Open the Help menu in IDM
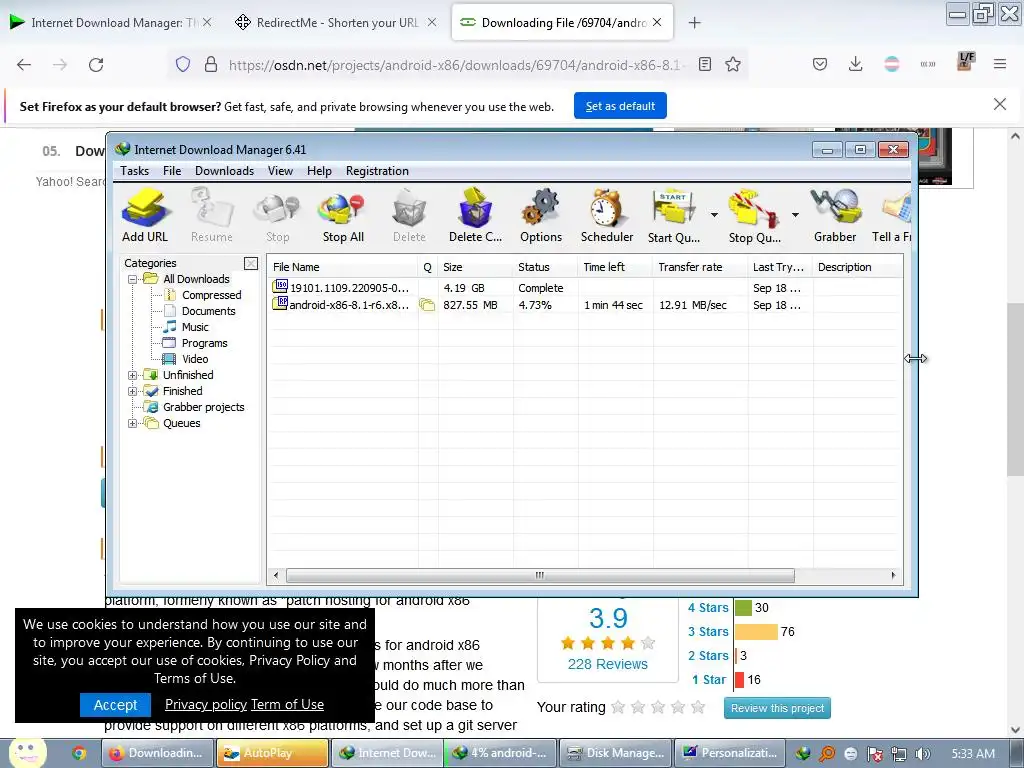 point(319,171)
